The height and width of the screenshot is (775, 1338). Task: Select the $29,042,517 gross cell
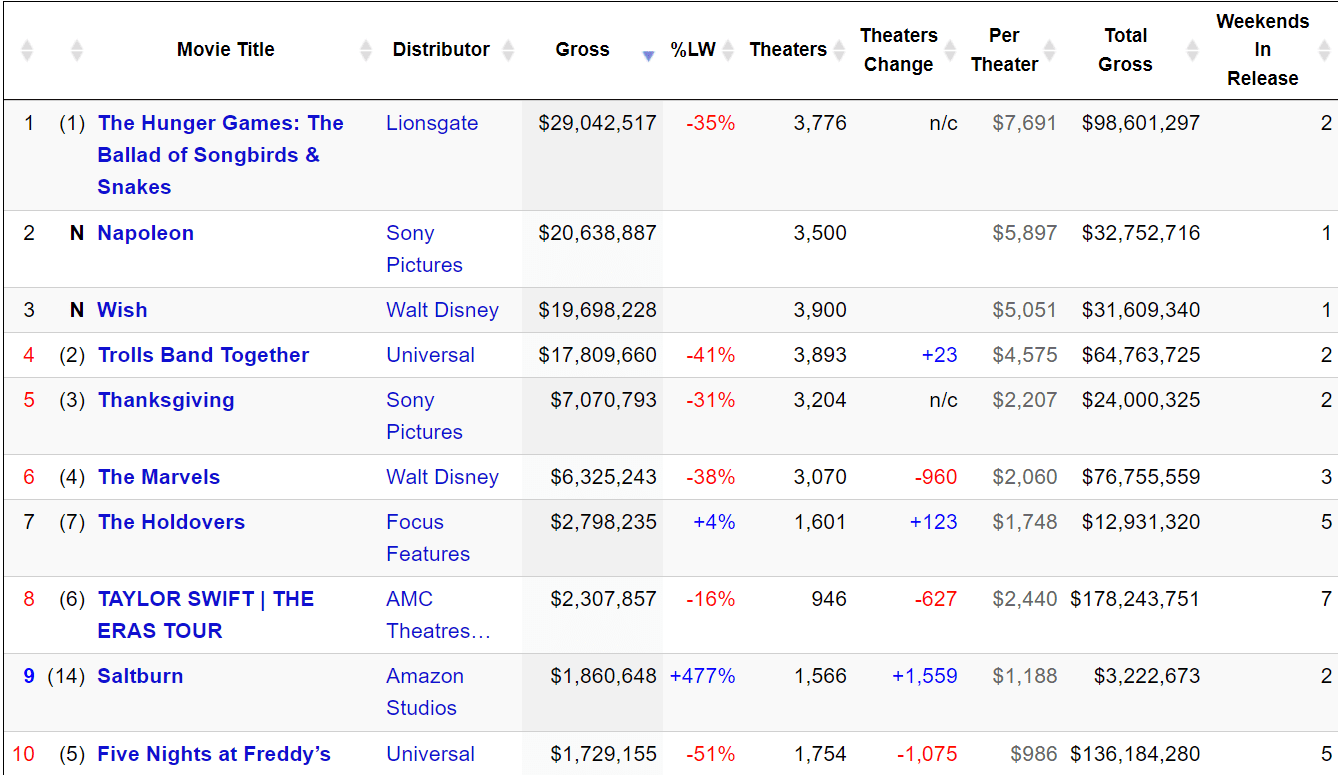tap(597, 123)
